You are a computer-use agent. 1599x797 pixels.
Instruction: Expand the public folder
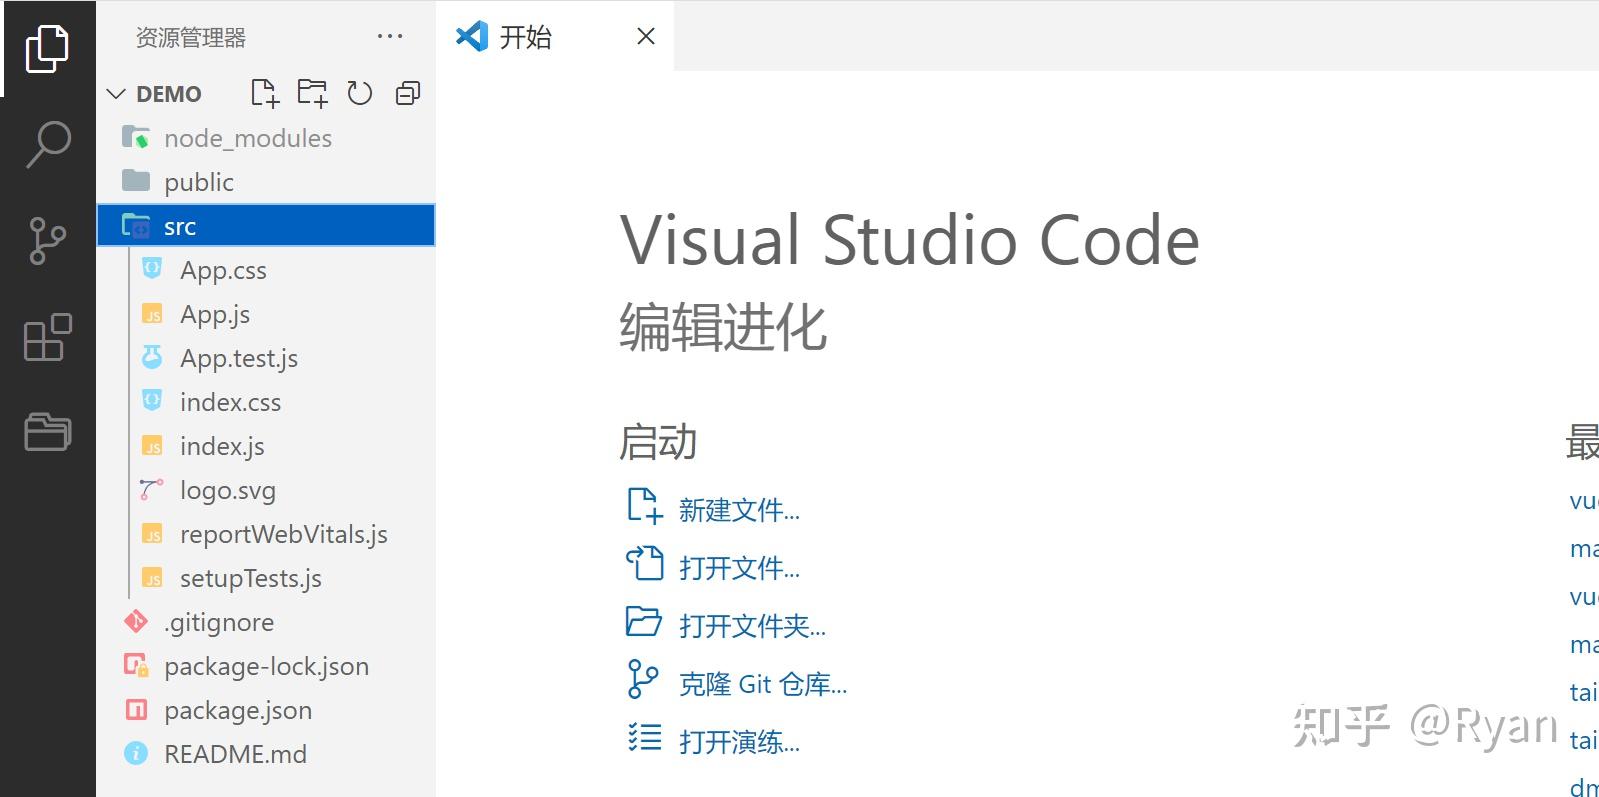click(x=266, y=182)
